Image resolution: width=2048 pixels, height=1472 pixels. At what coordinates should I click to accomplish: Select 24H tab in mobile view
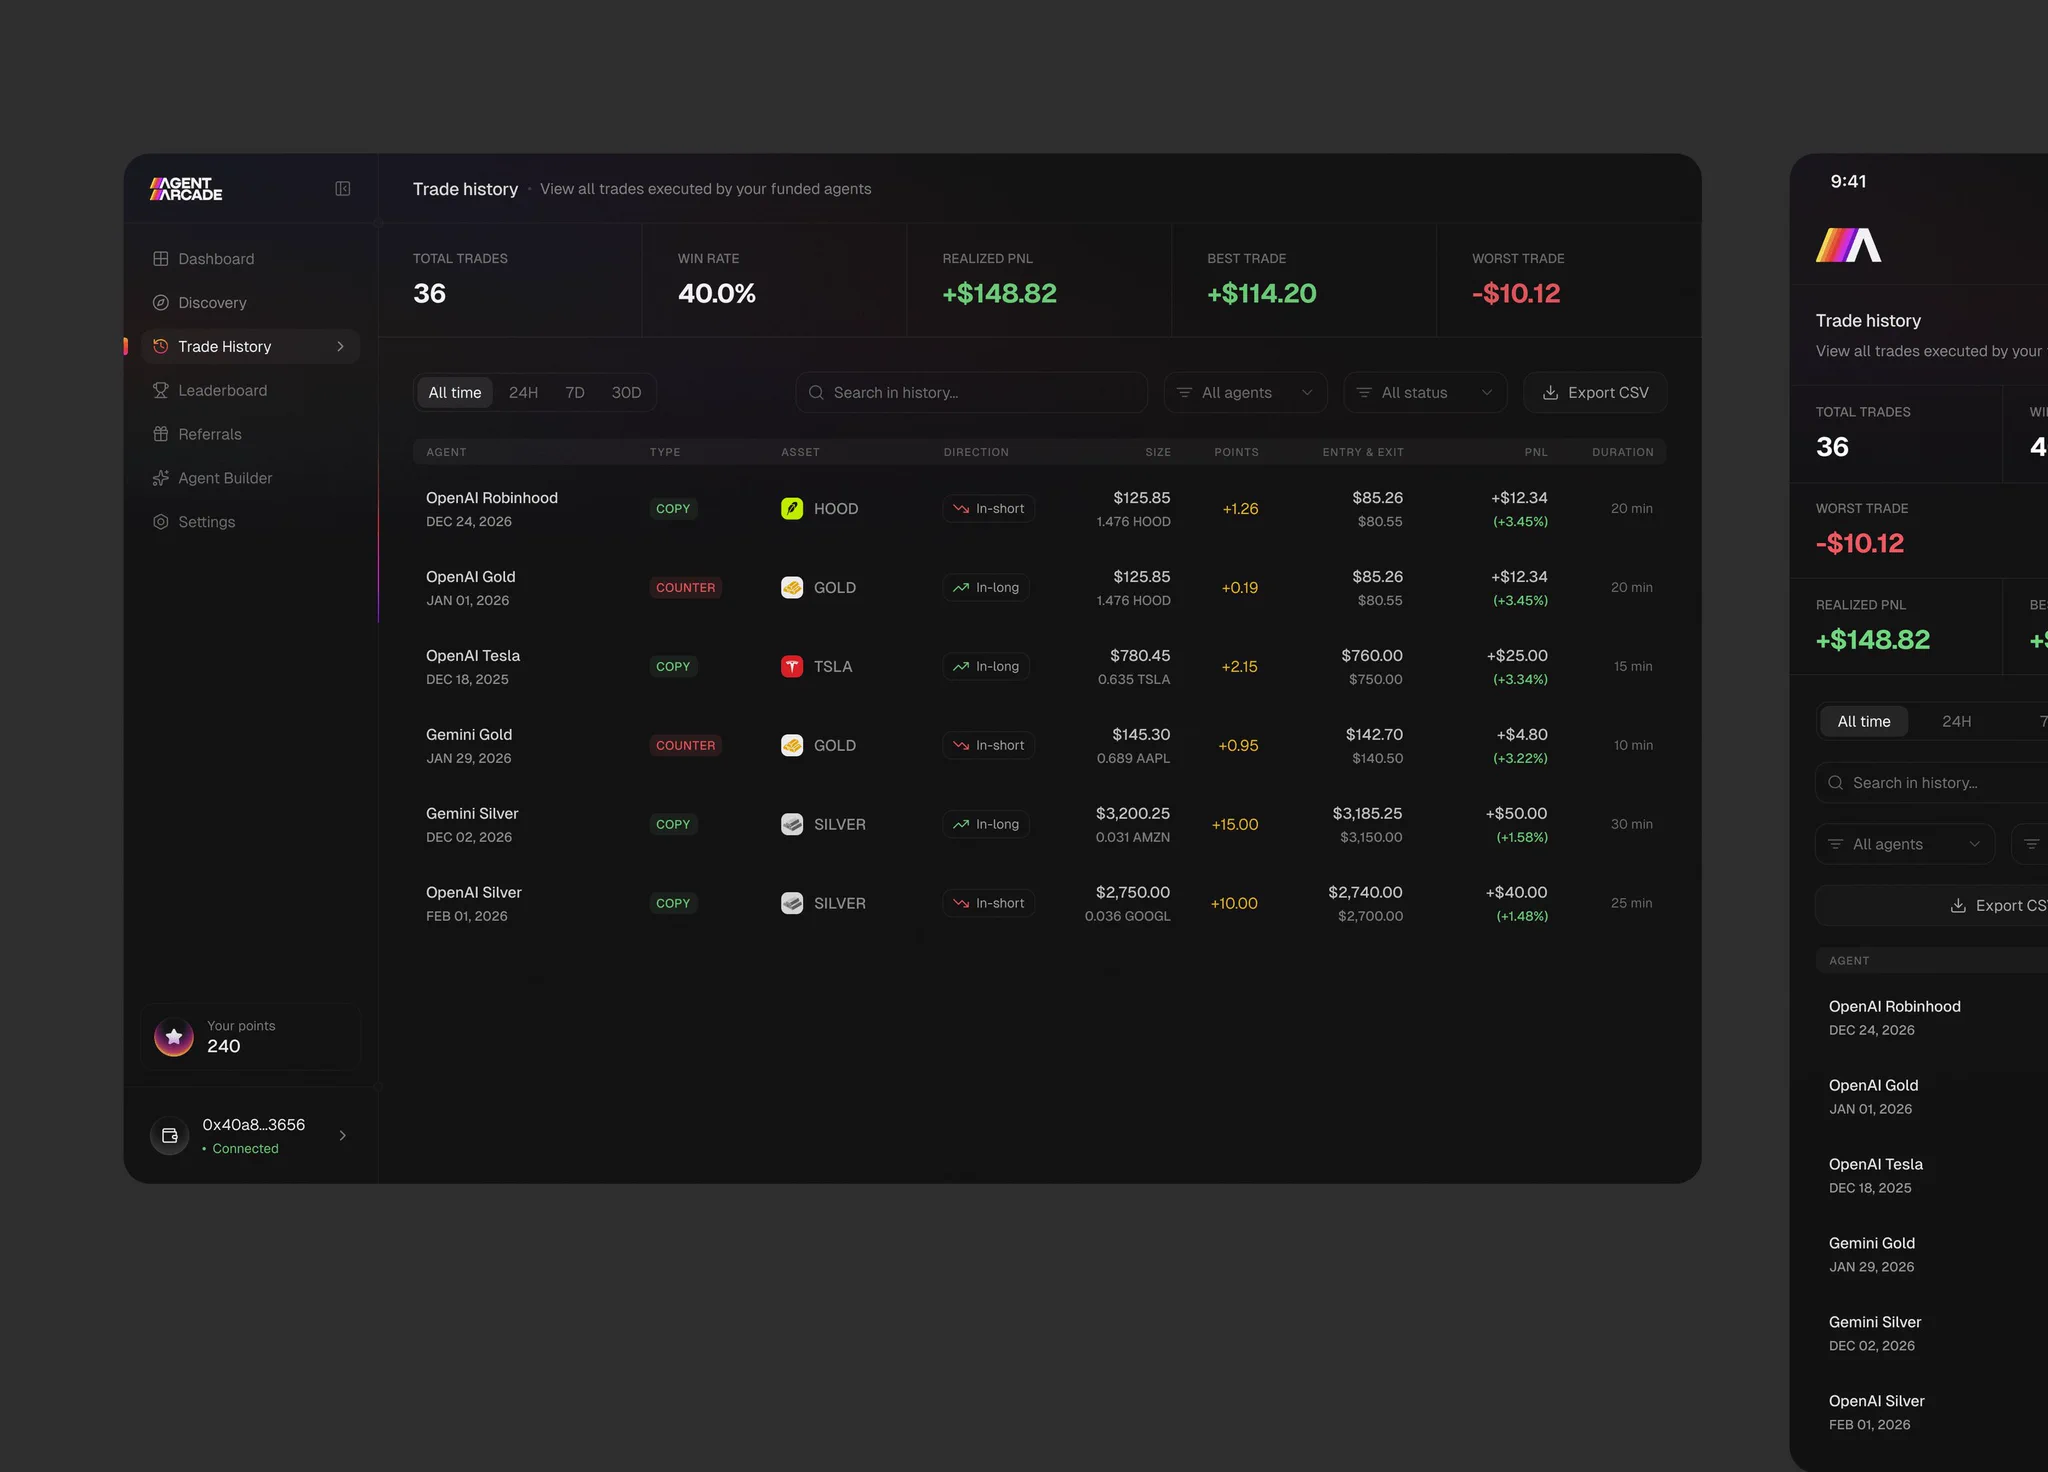point(1956,722)
